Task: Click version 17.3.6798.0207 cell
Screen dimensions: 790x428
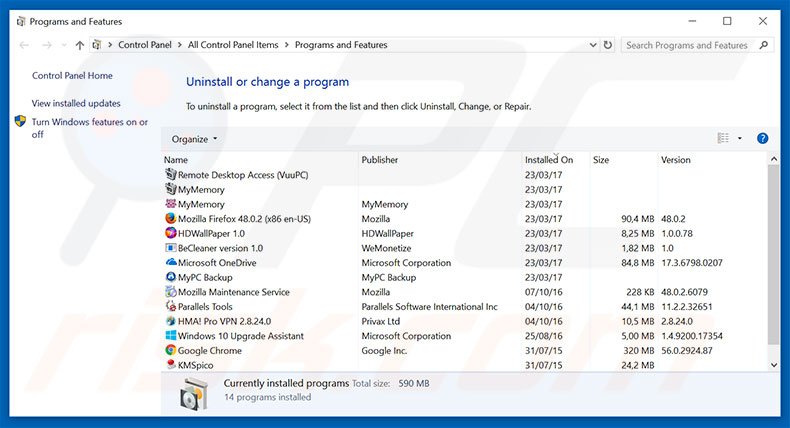Action: [692, 263]
